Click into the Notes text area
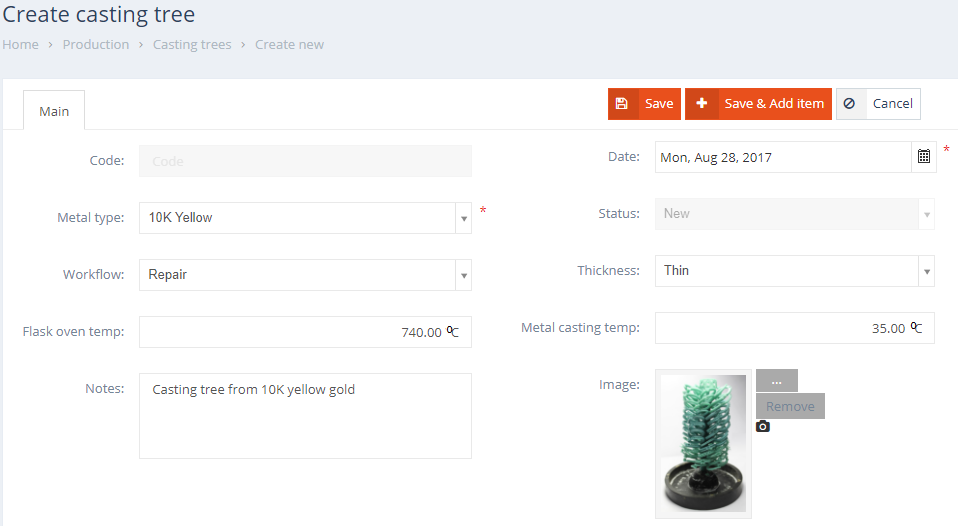958x526 pixels. pos(305,416)
